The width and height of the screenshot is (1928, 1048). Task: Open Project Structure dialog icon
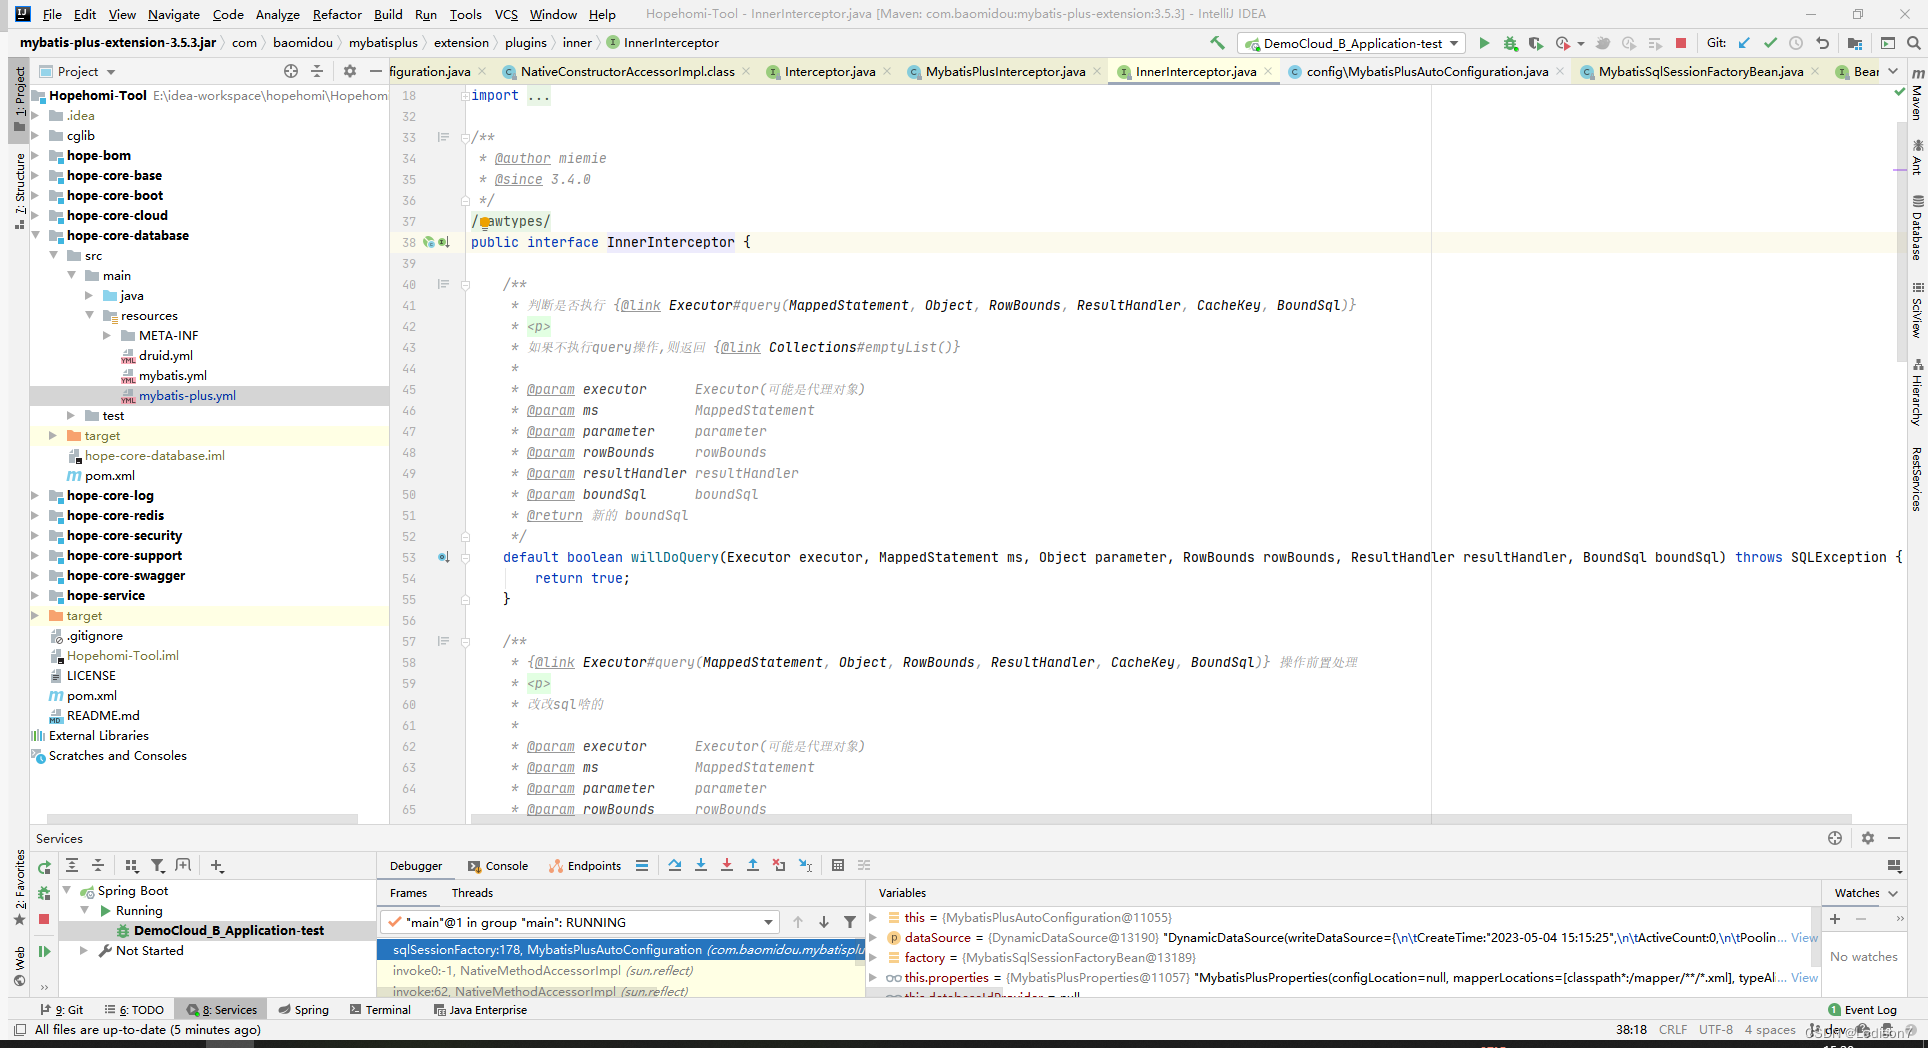click(x=1855, y=43)
